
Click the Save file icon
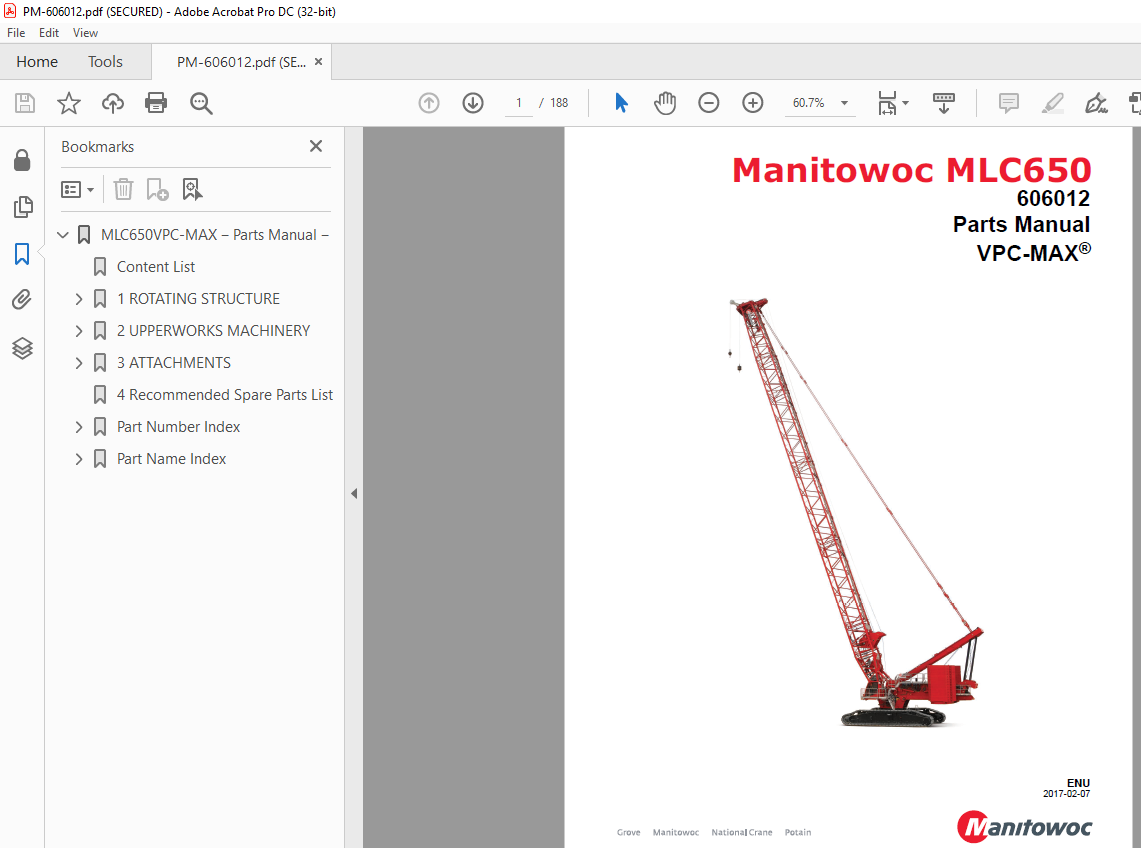(x=25, y=103)
